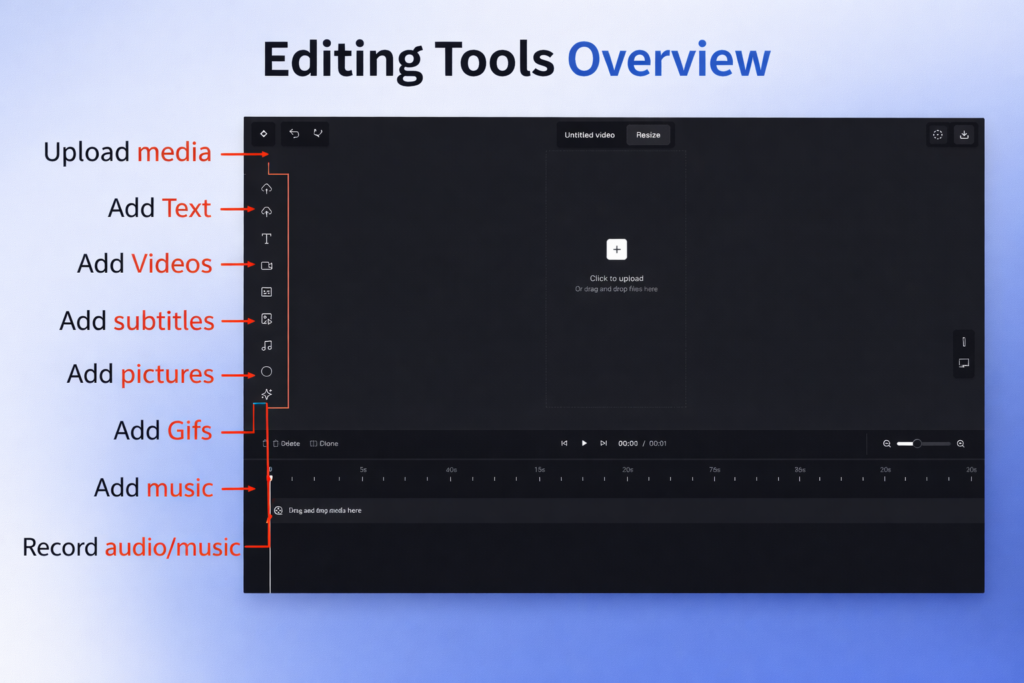Open the music note audio tool
Image resolution: width=1024 pixels, height=683 pixels.
pyautogui.click(x=267, y=345)
